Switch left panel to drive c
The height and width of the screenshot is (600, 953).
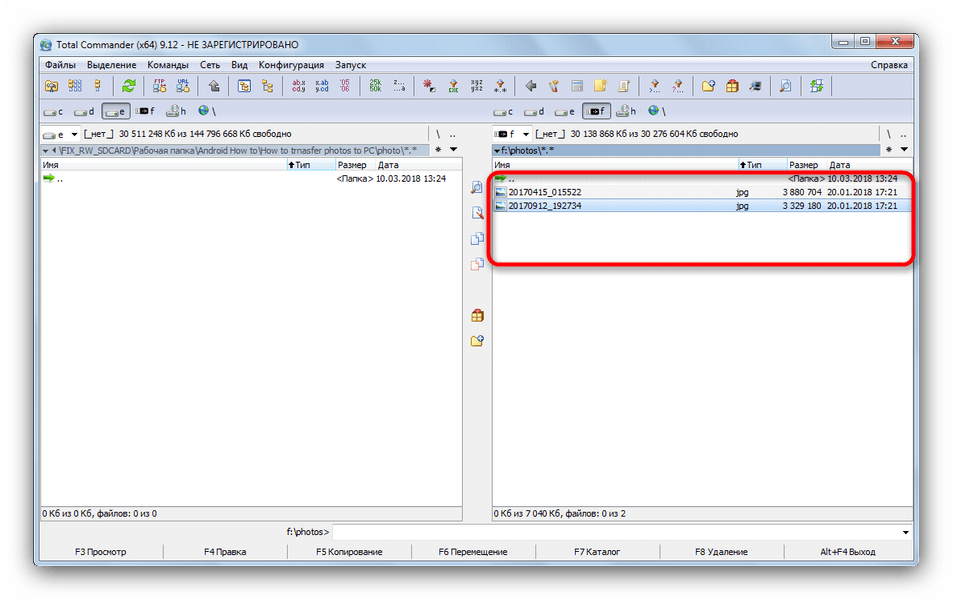click(x=53, y=111)
